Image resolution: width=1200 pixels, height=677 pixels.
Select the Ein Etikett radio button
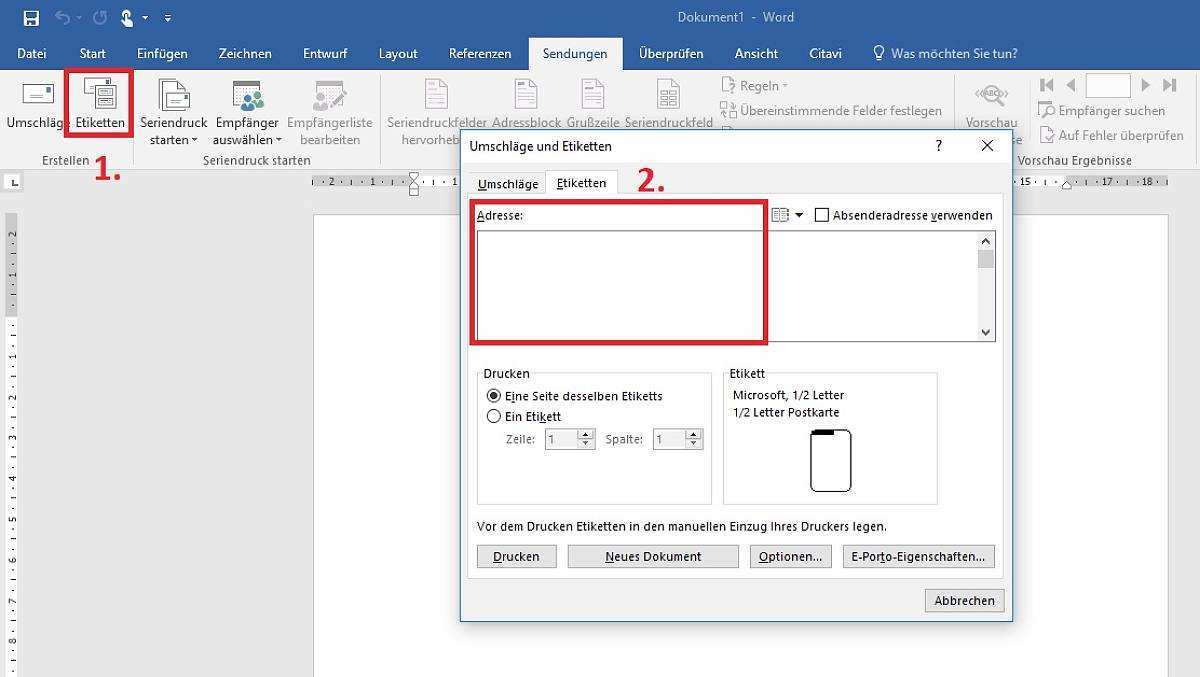pyautogui.click(x=493, y=416)
